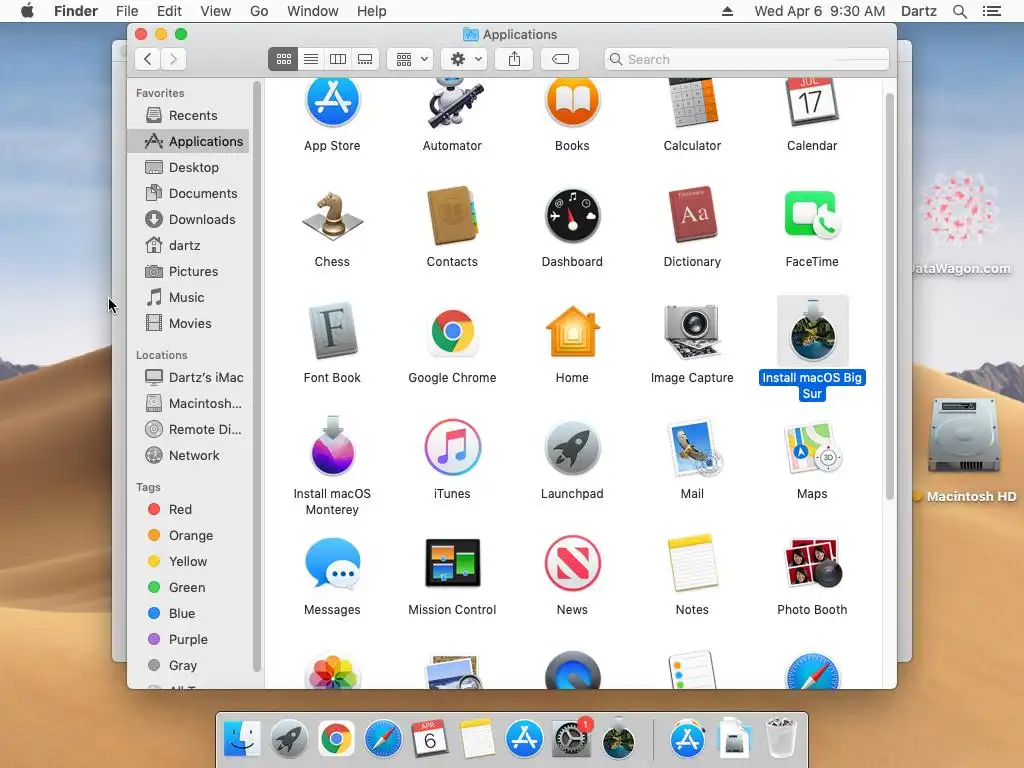This screenshot has height=768, width=1024.
Task: Select the Mail app icon
Action: (x=692, y=447)
